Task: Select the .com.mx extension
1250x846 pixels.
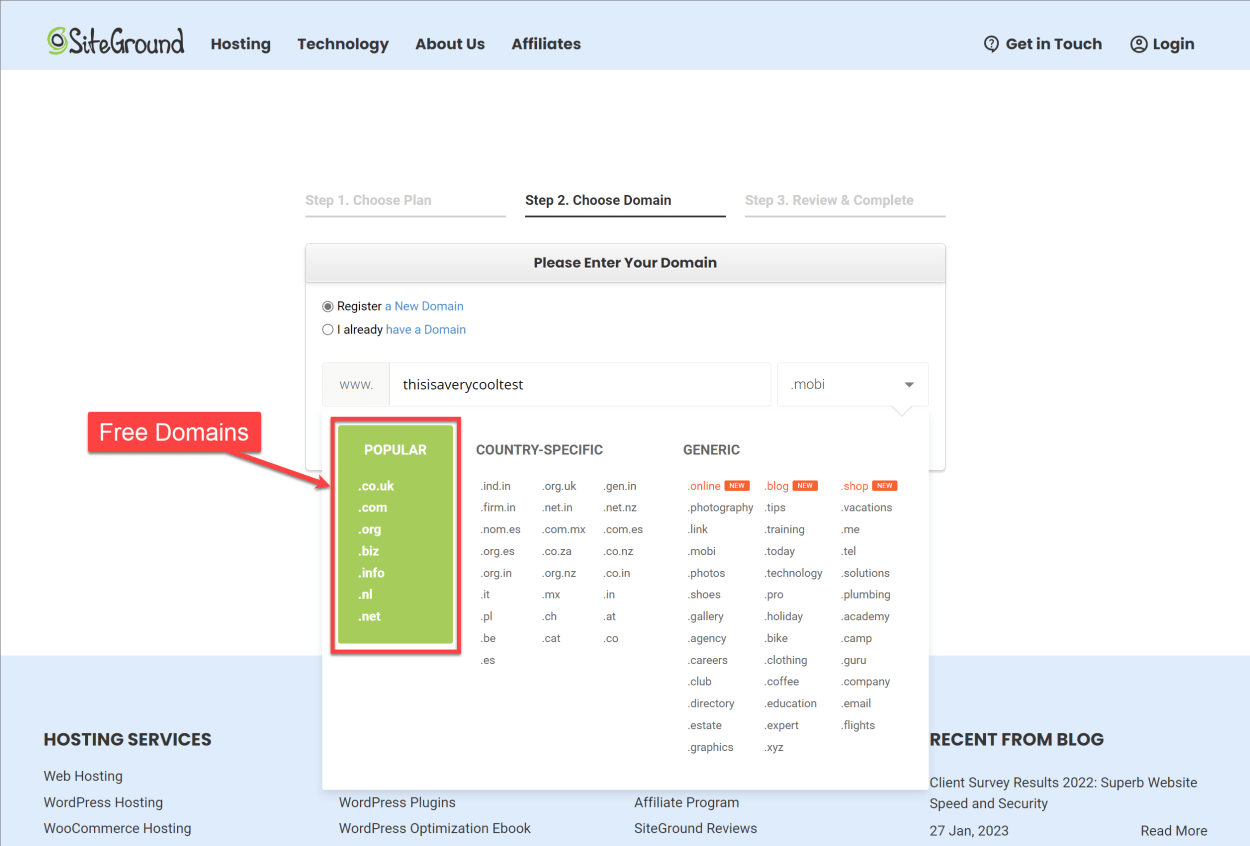Action: [x=564, y=530]
